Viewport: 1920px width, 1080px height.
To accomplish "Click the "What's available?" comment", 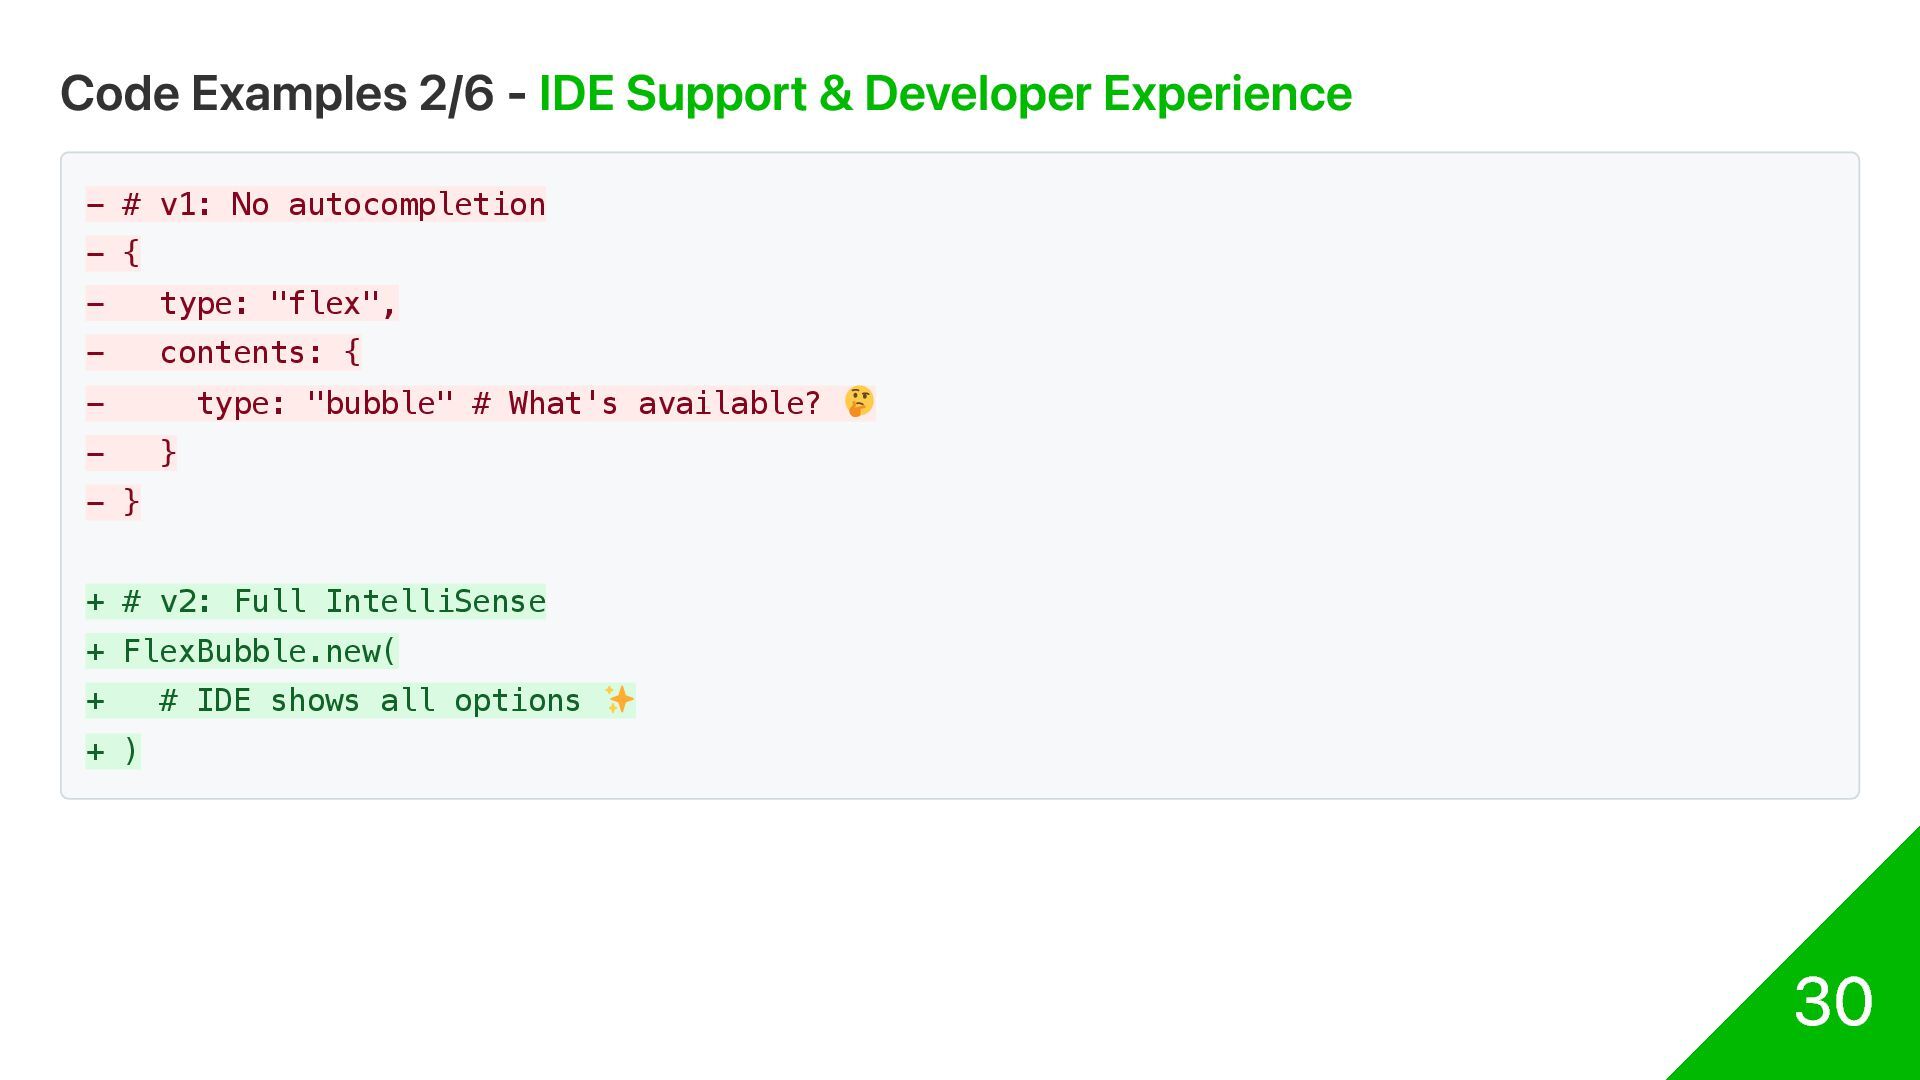I will click(x=664, y=403).
